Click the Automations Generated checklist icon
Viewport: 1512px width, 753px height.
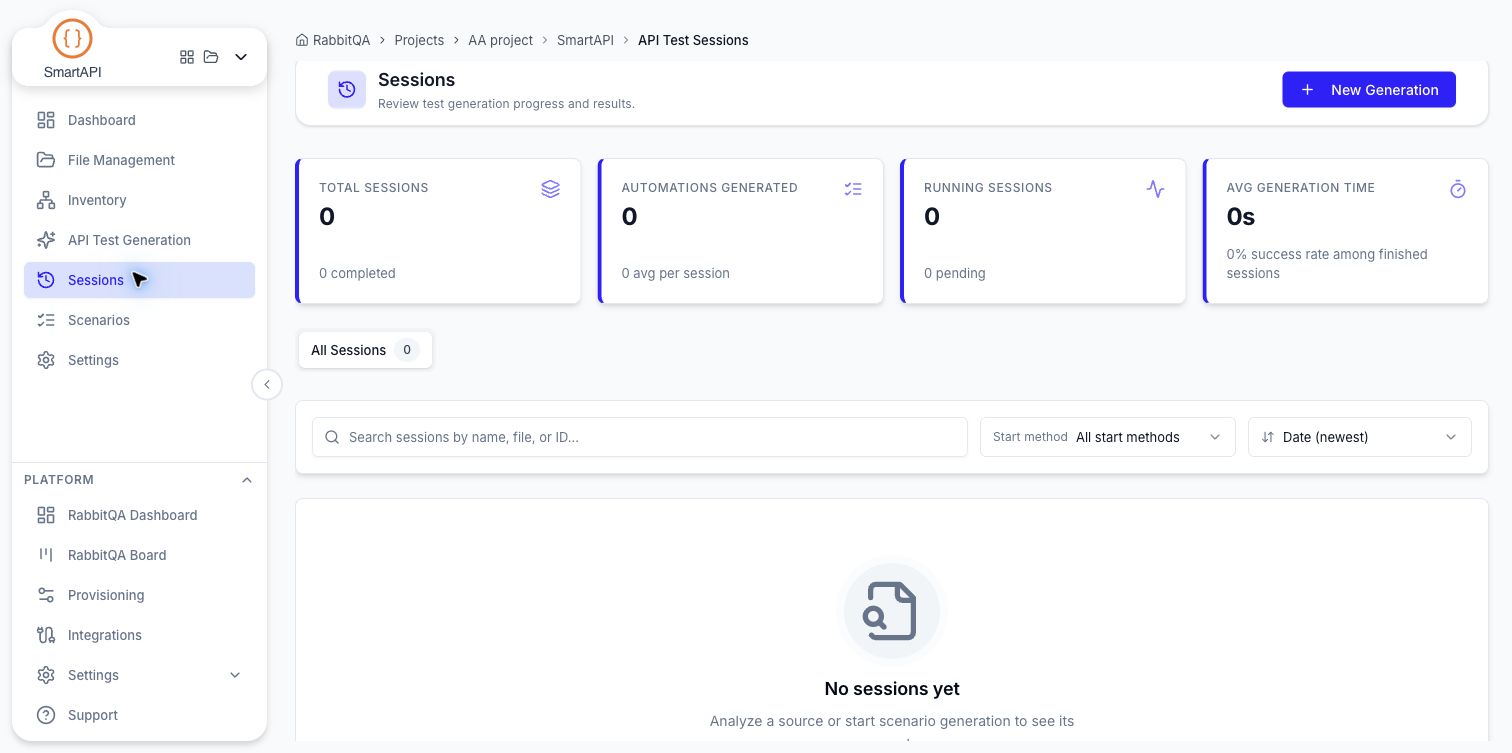click(853, 189)
